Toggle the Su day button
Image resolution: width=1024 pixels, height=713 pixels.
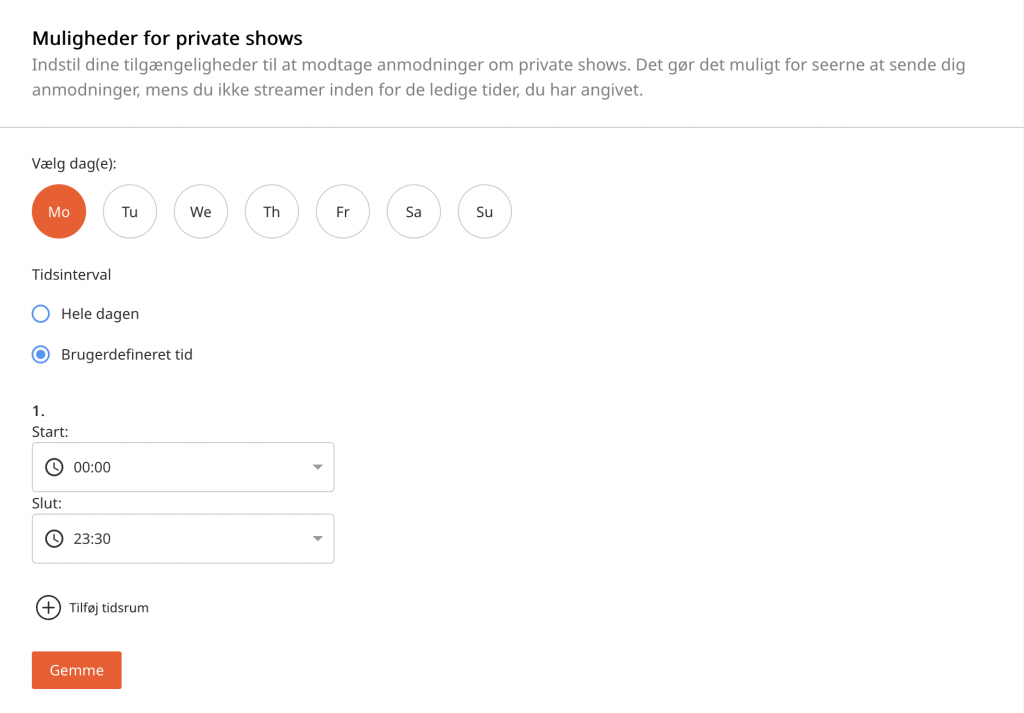pyautogui.click(x=485, y=212)
